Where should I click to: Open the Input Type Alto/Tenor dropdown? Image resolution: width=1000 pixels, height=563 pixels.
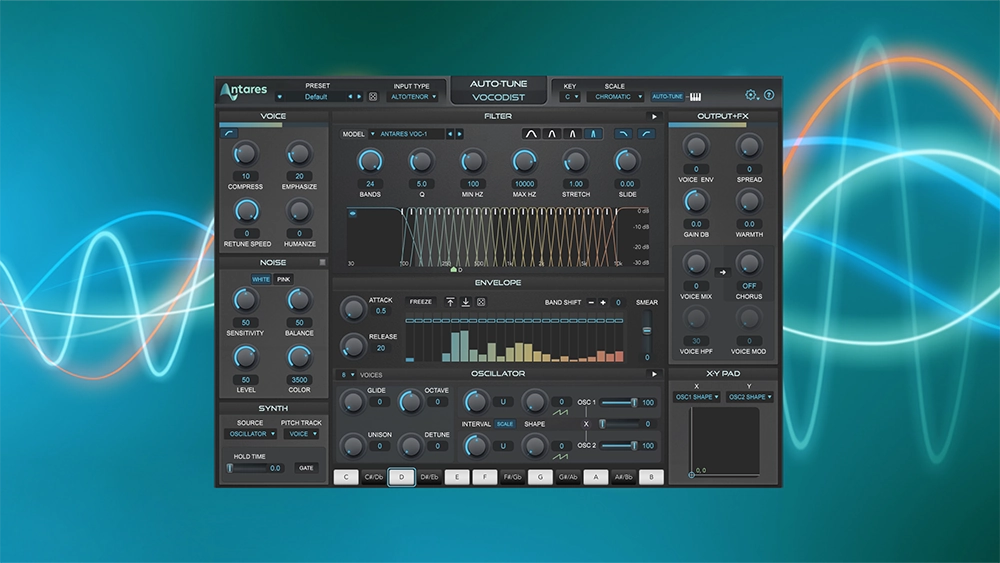411,97
